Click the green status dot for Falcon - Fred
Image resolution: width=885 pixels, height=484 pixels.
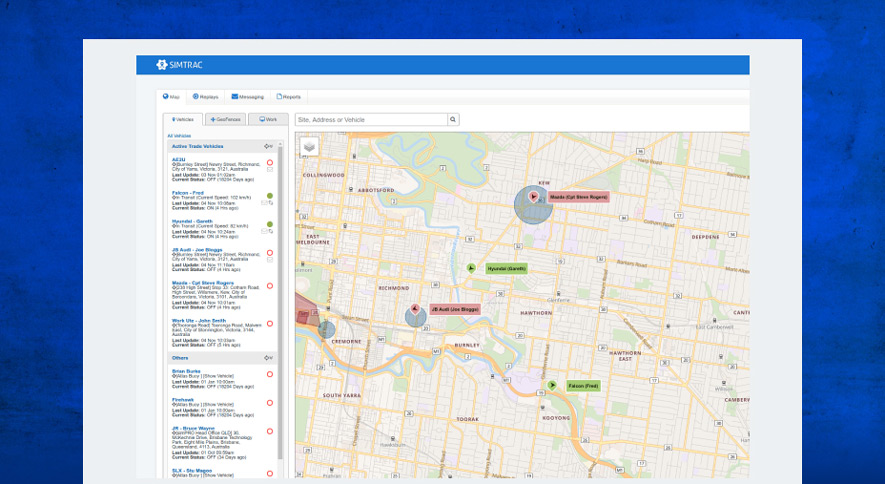click(270, 196)
